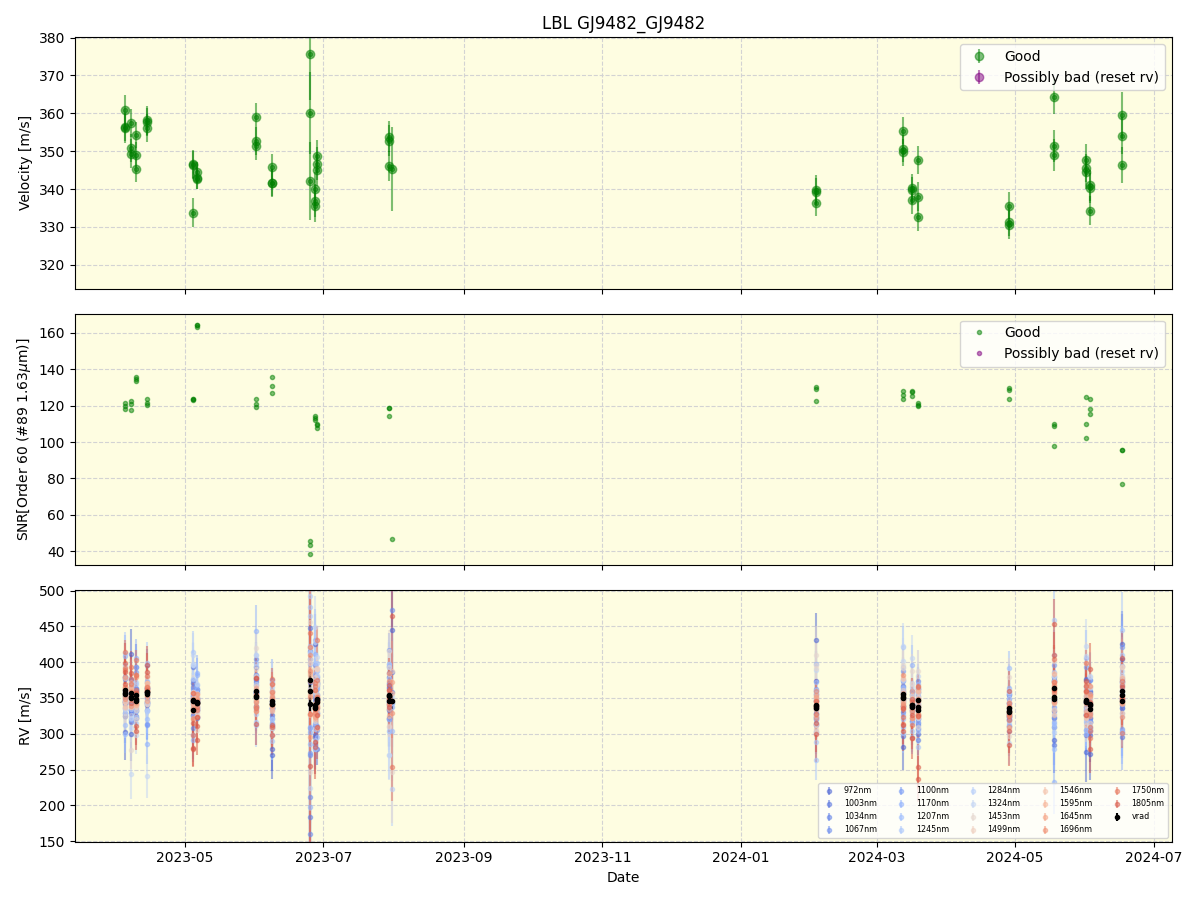The image size is (1200, 900).
Task: Click the 160 tick on SNR axis
Action: click(53, 333)
